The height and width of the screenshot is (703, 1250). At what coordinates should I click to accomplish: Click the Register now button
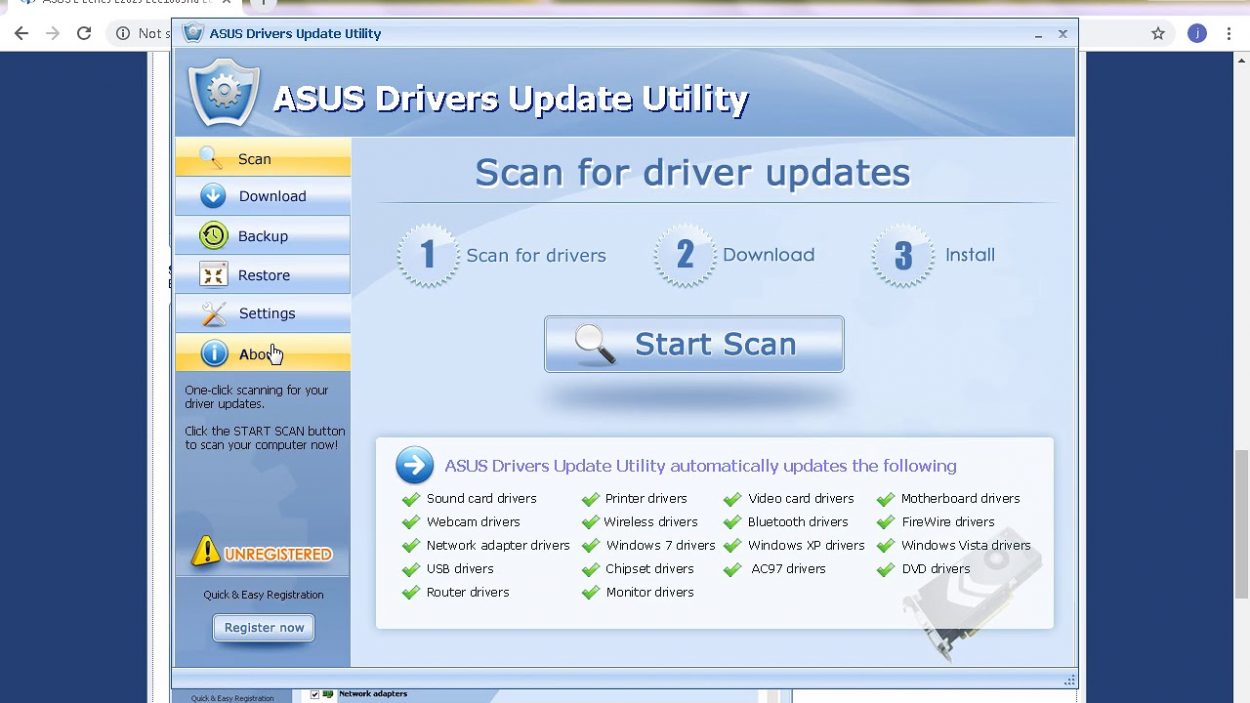264,628
